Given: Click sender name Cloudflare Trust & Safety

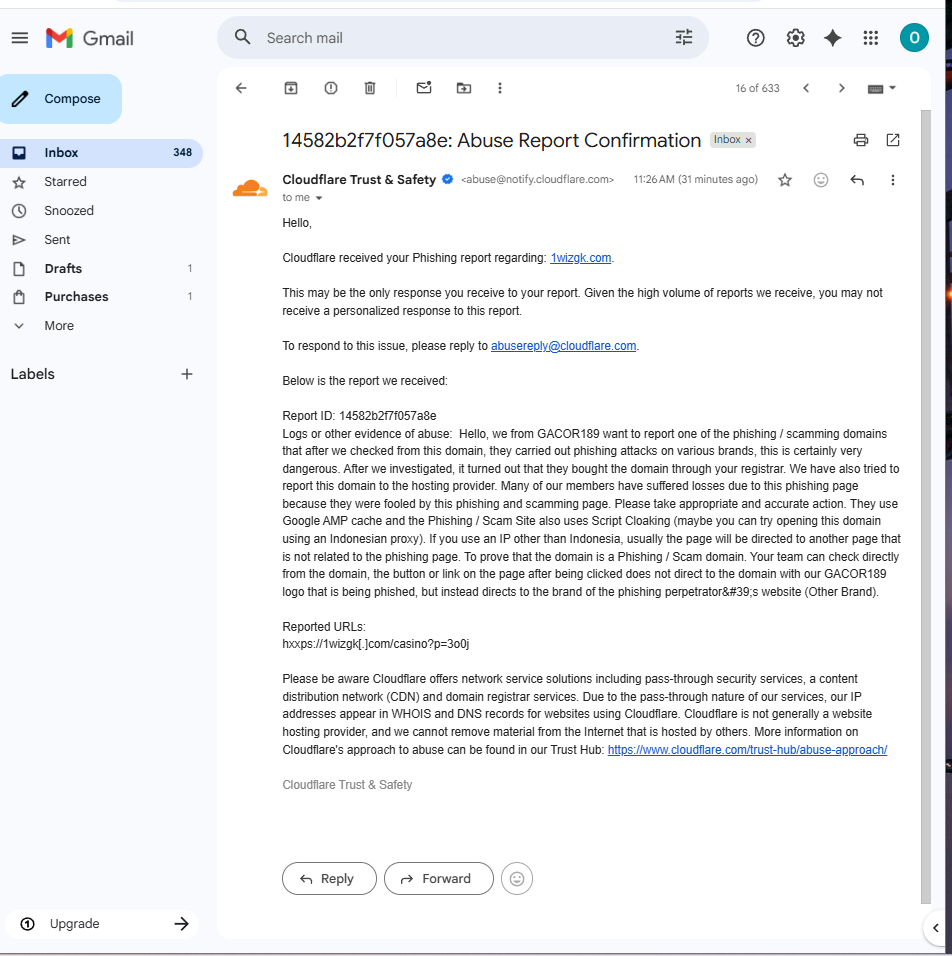Looking at the screenshot, I should 359,179.
